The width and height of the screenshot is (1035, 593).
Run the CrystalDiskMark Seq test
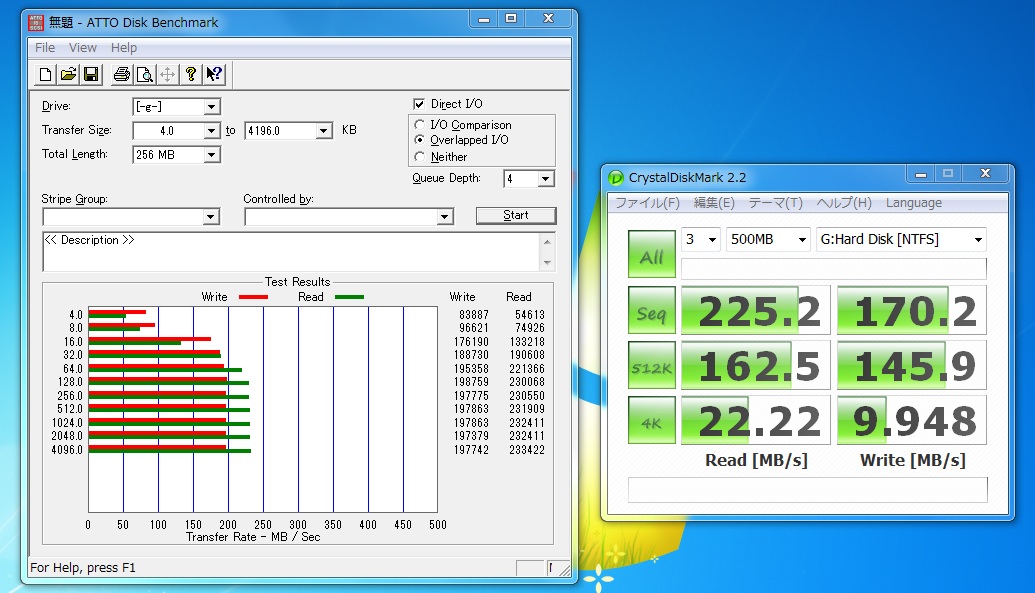point(651,312)
